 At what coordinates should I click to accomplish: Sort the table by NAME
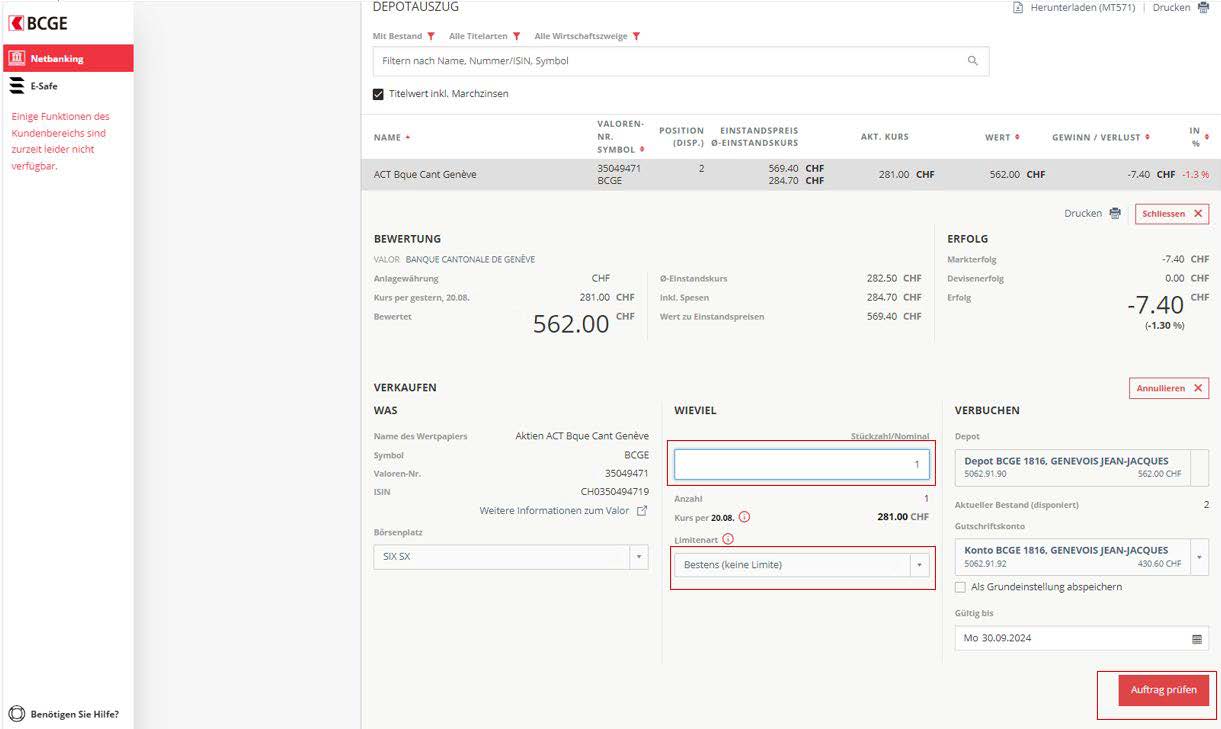[392, 137]
